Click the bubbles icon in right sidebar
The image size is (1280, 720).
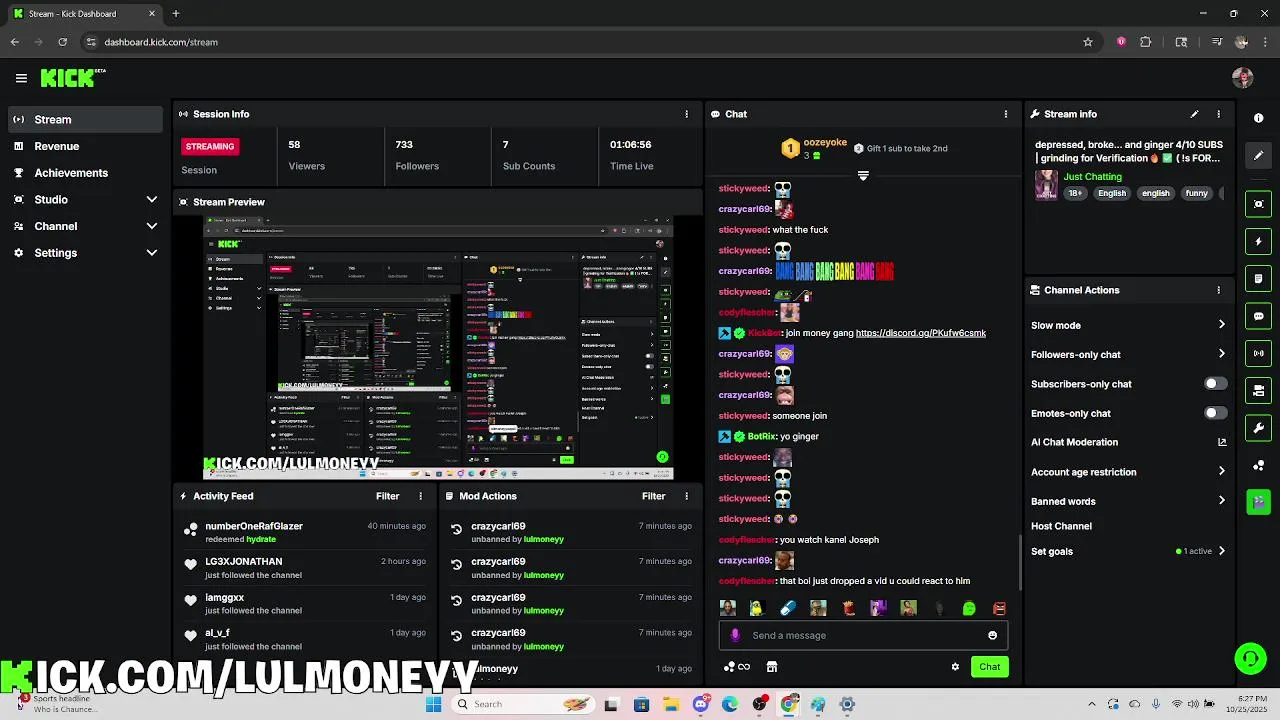(x=1258, y=465)
